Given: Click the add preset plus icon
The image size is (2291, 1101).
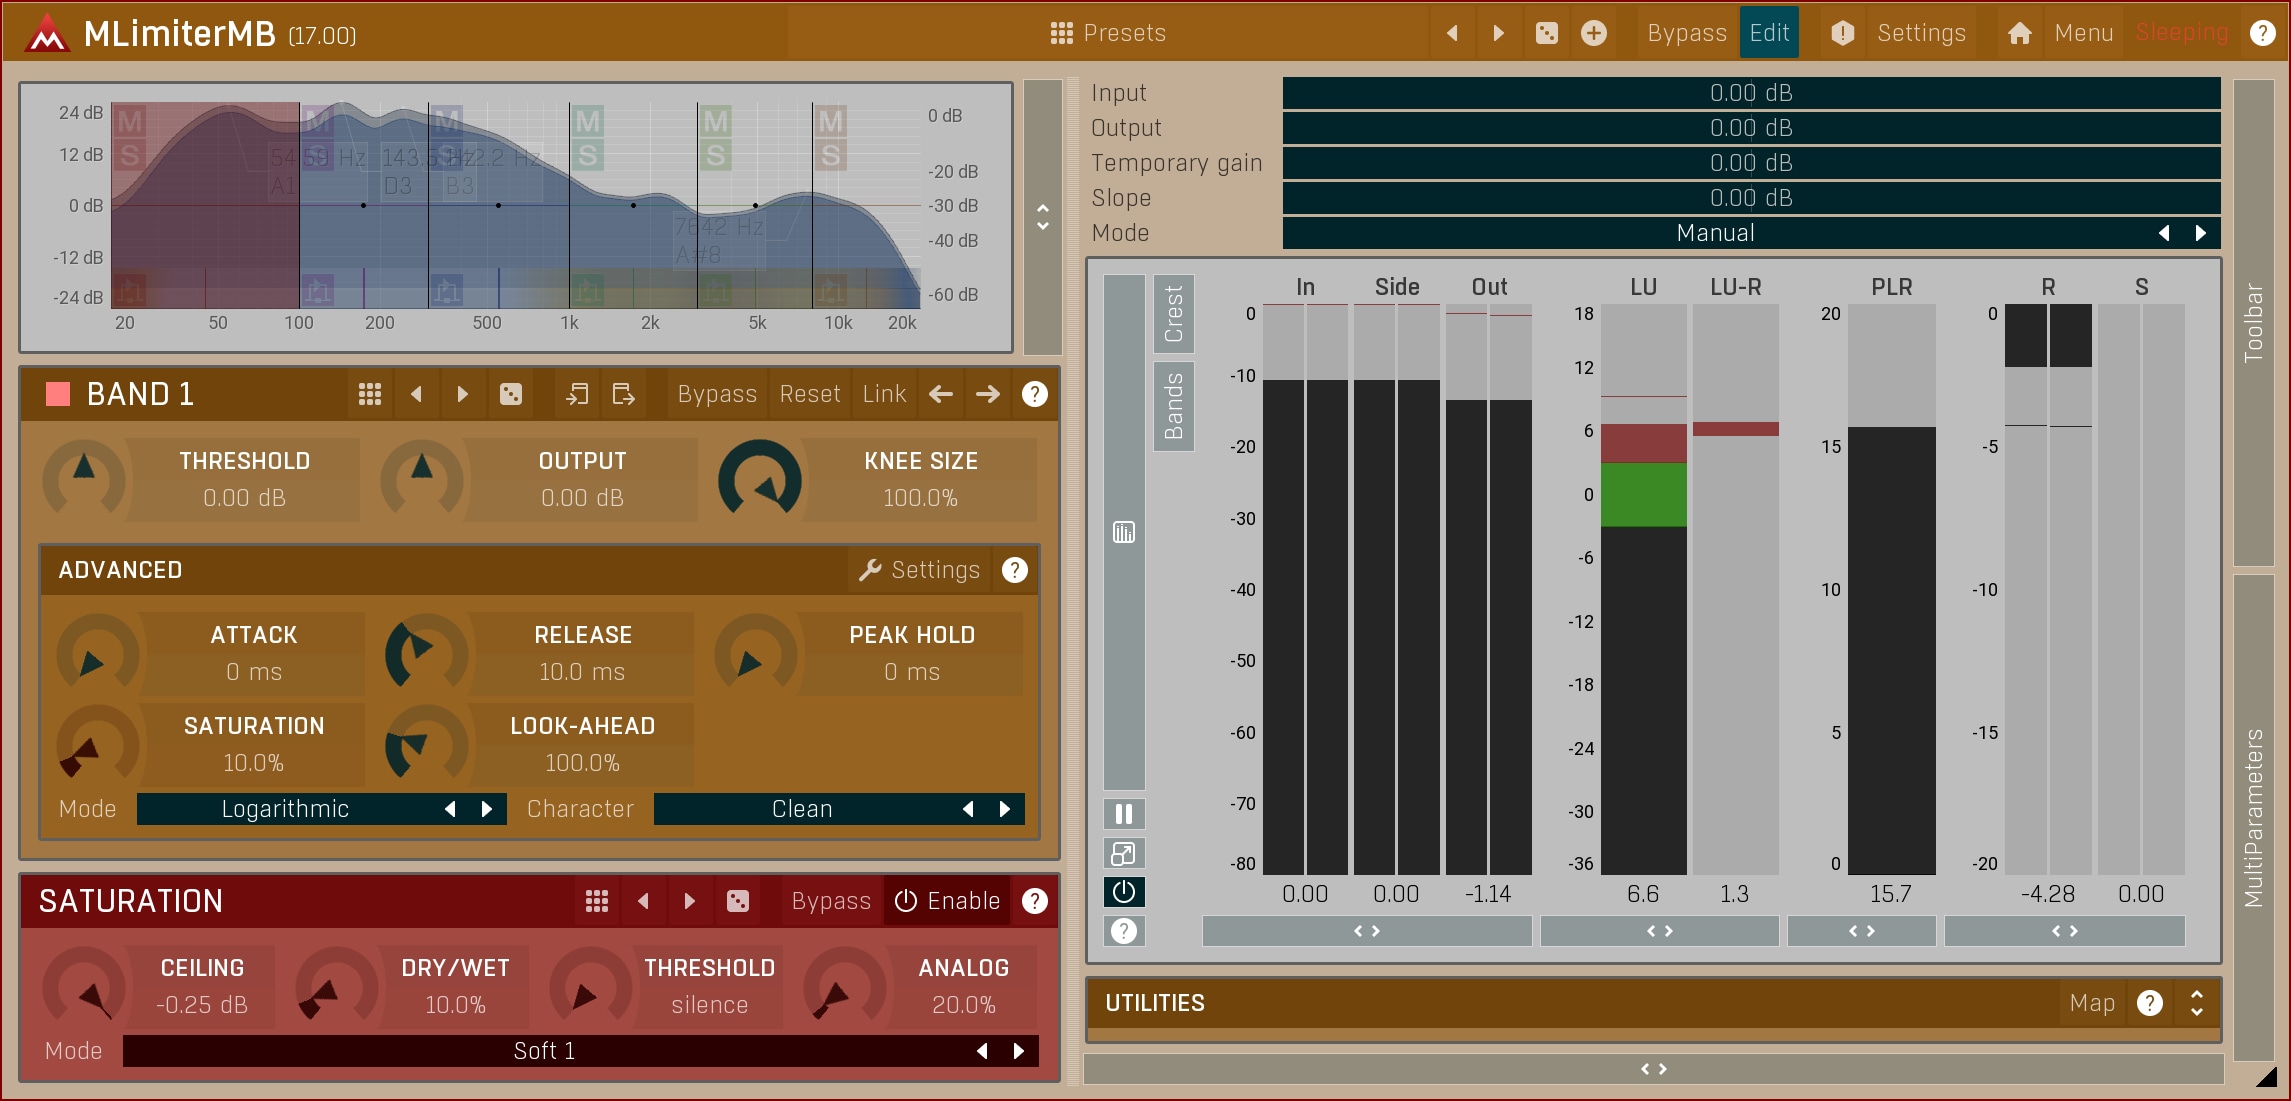Looking at the screenshot, I should (1594, 33).
